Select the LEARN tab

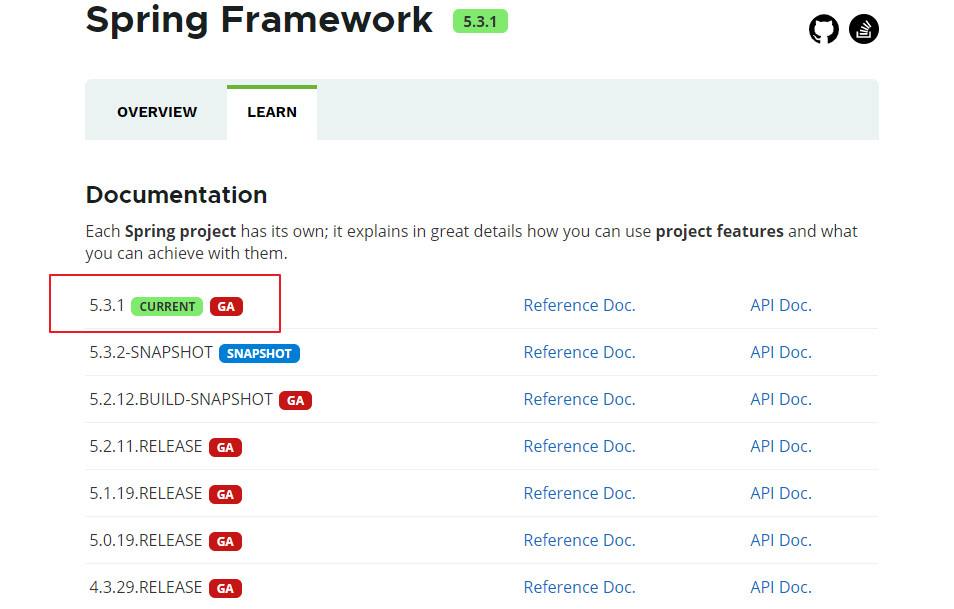tap(272, 112)
